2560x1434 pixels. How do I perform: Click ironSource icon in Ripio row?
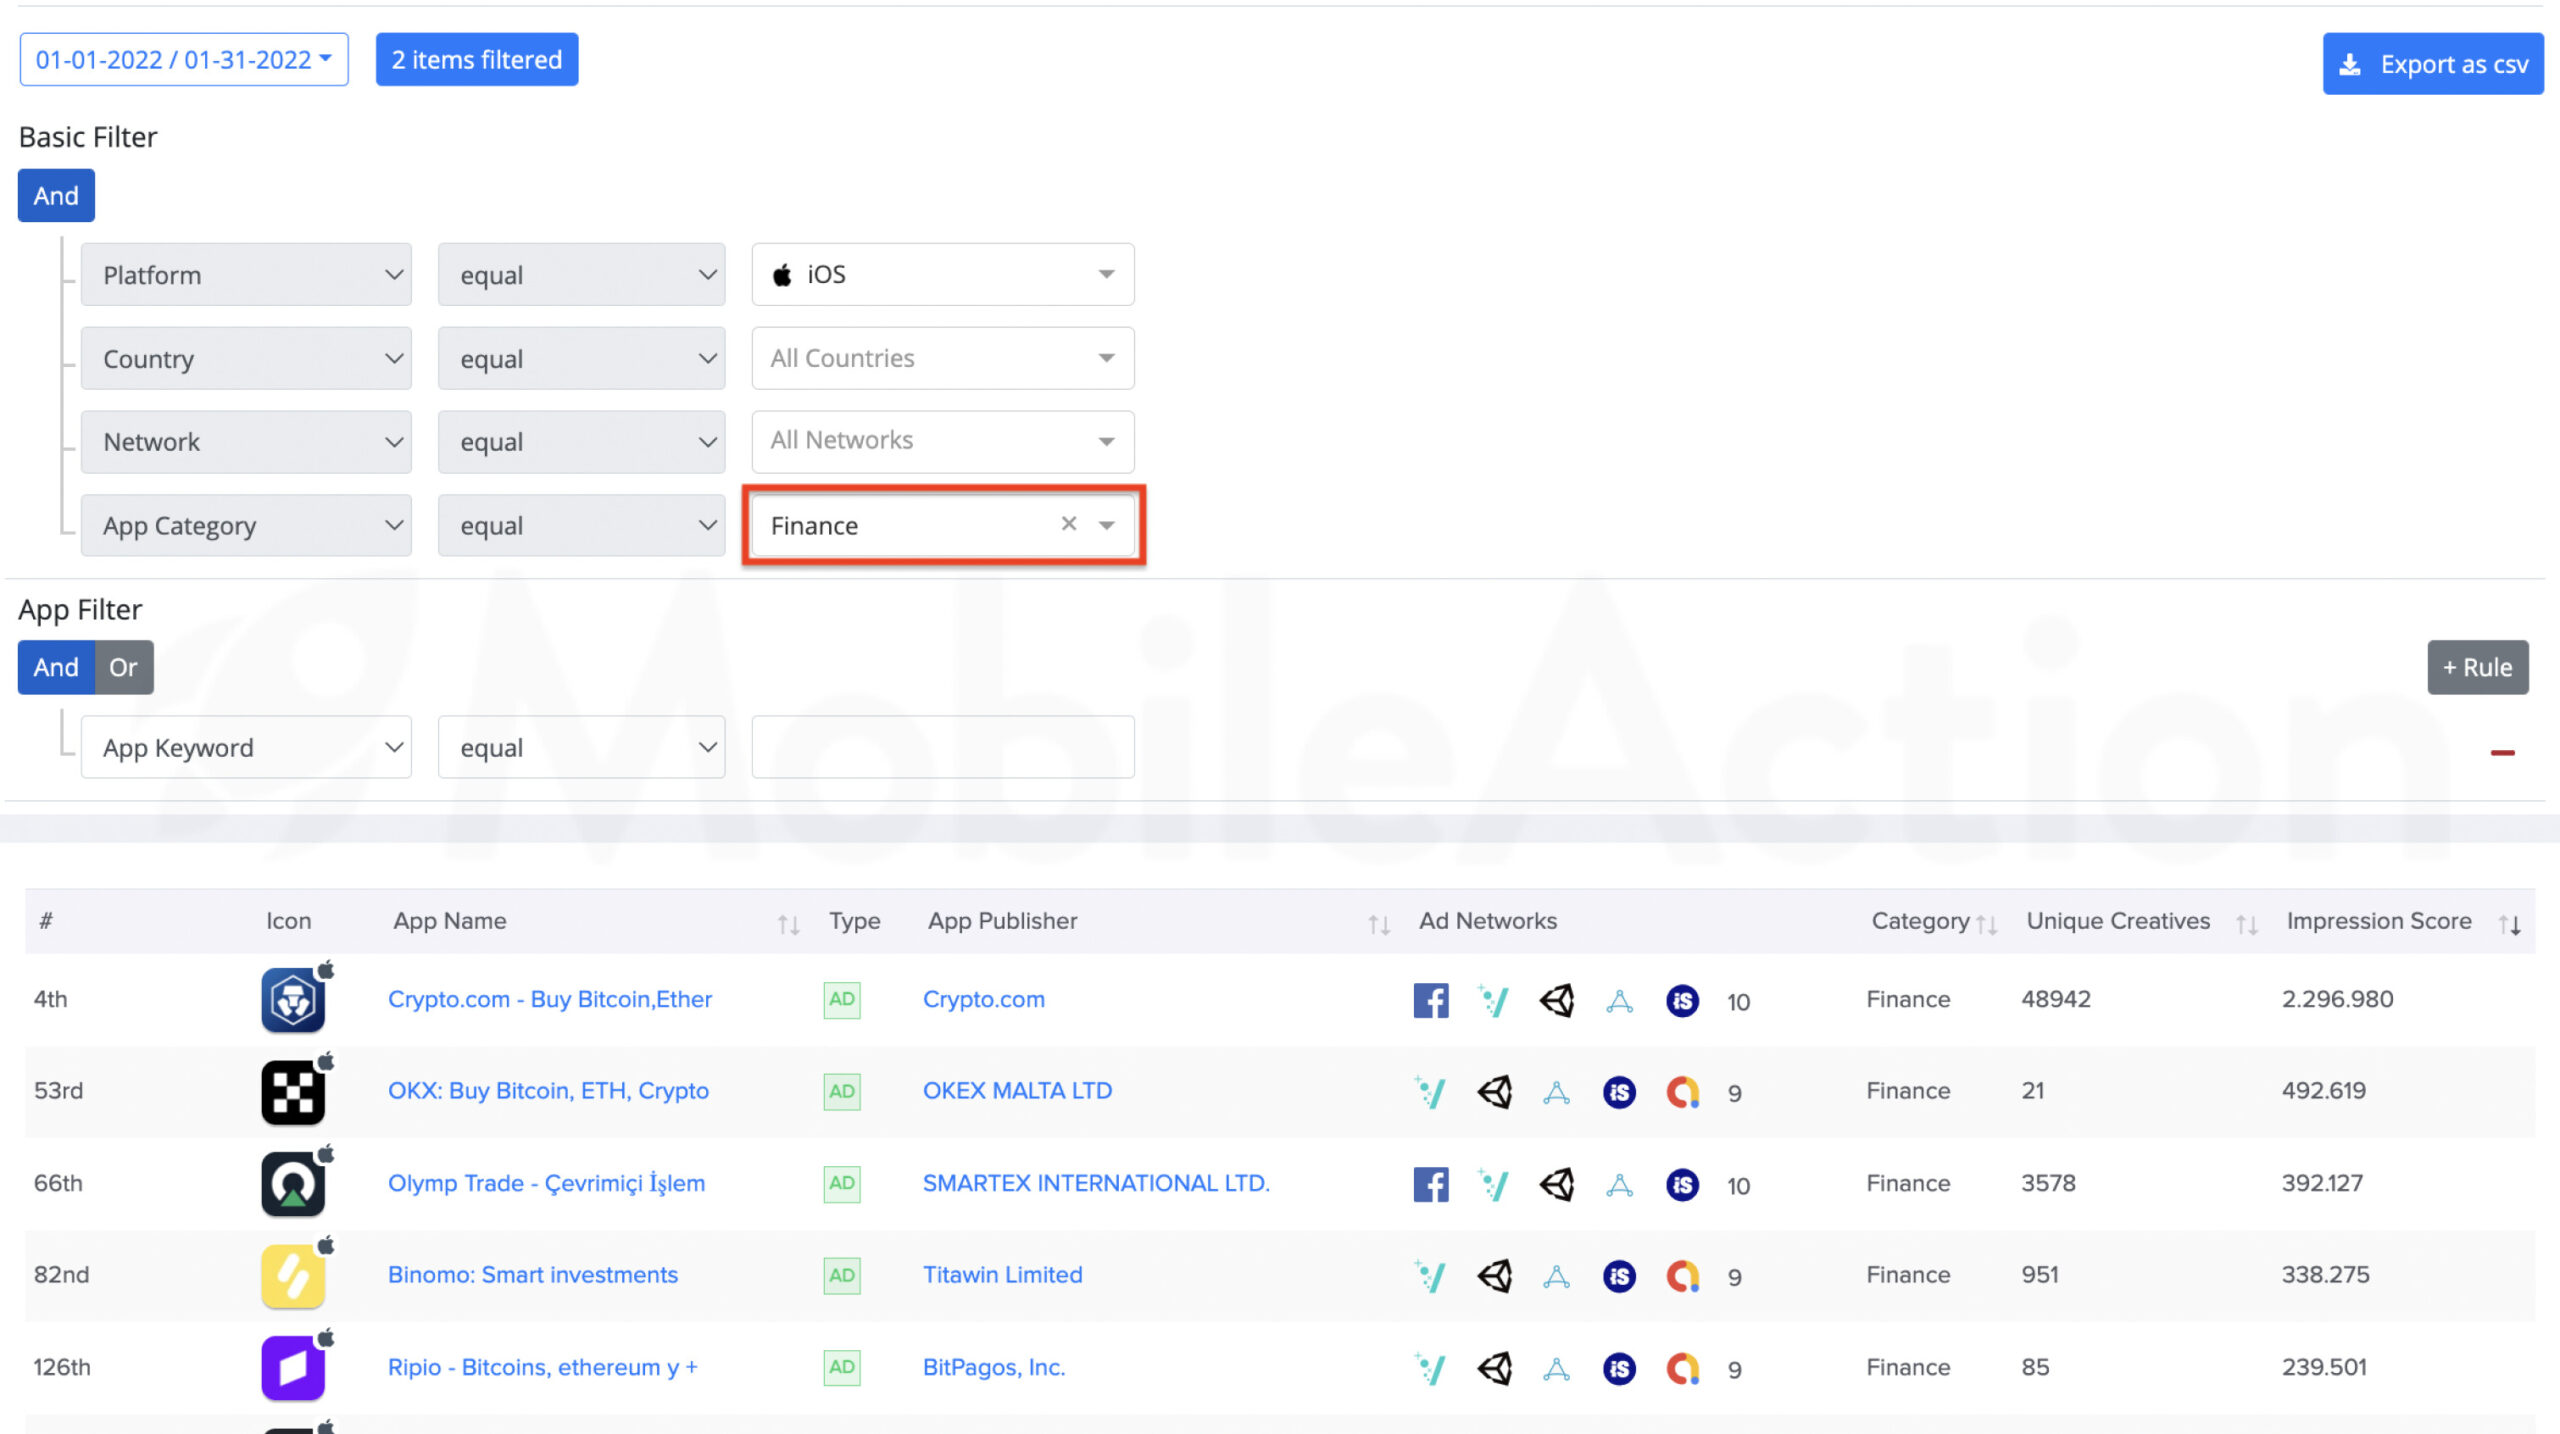[1619, 1368]
